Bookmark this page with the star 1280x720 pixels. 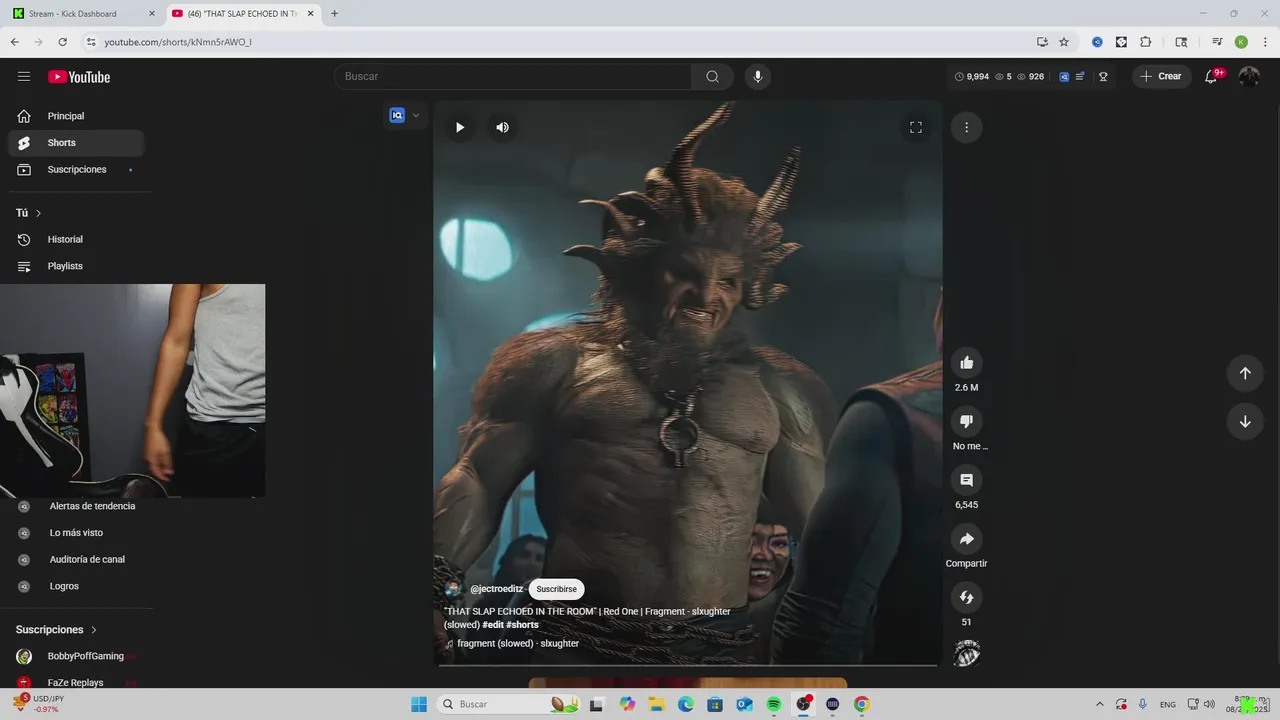coord(1064,42)
